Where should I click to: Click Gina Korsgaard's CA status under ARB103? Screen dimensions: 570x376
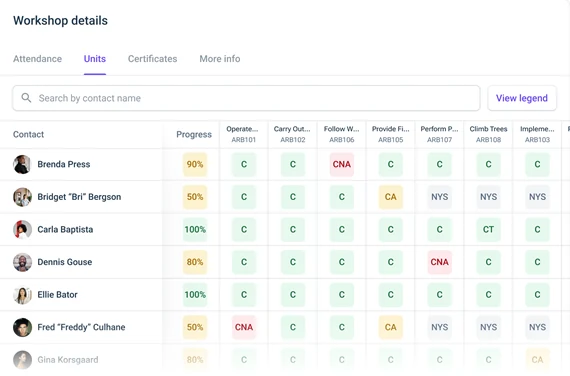click(x=537, y=360)
